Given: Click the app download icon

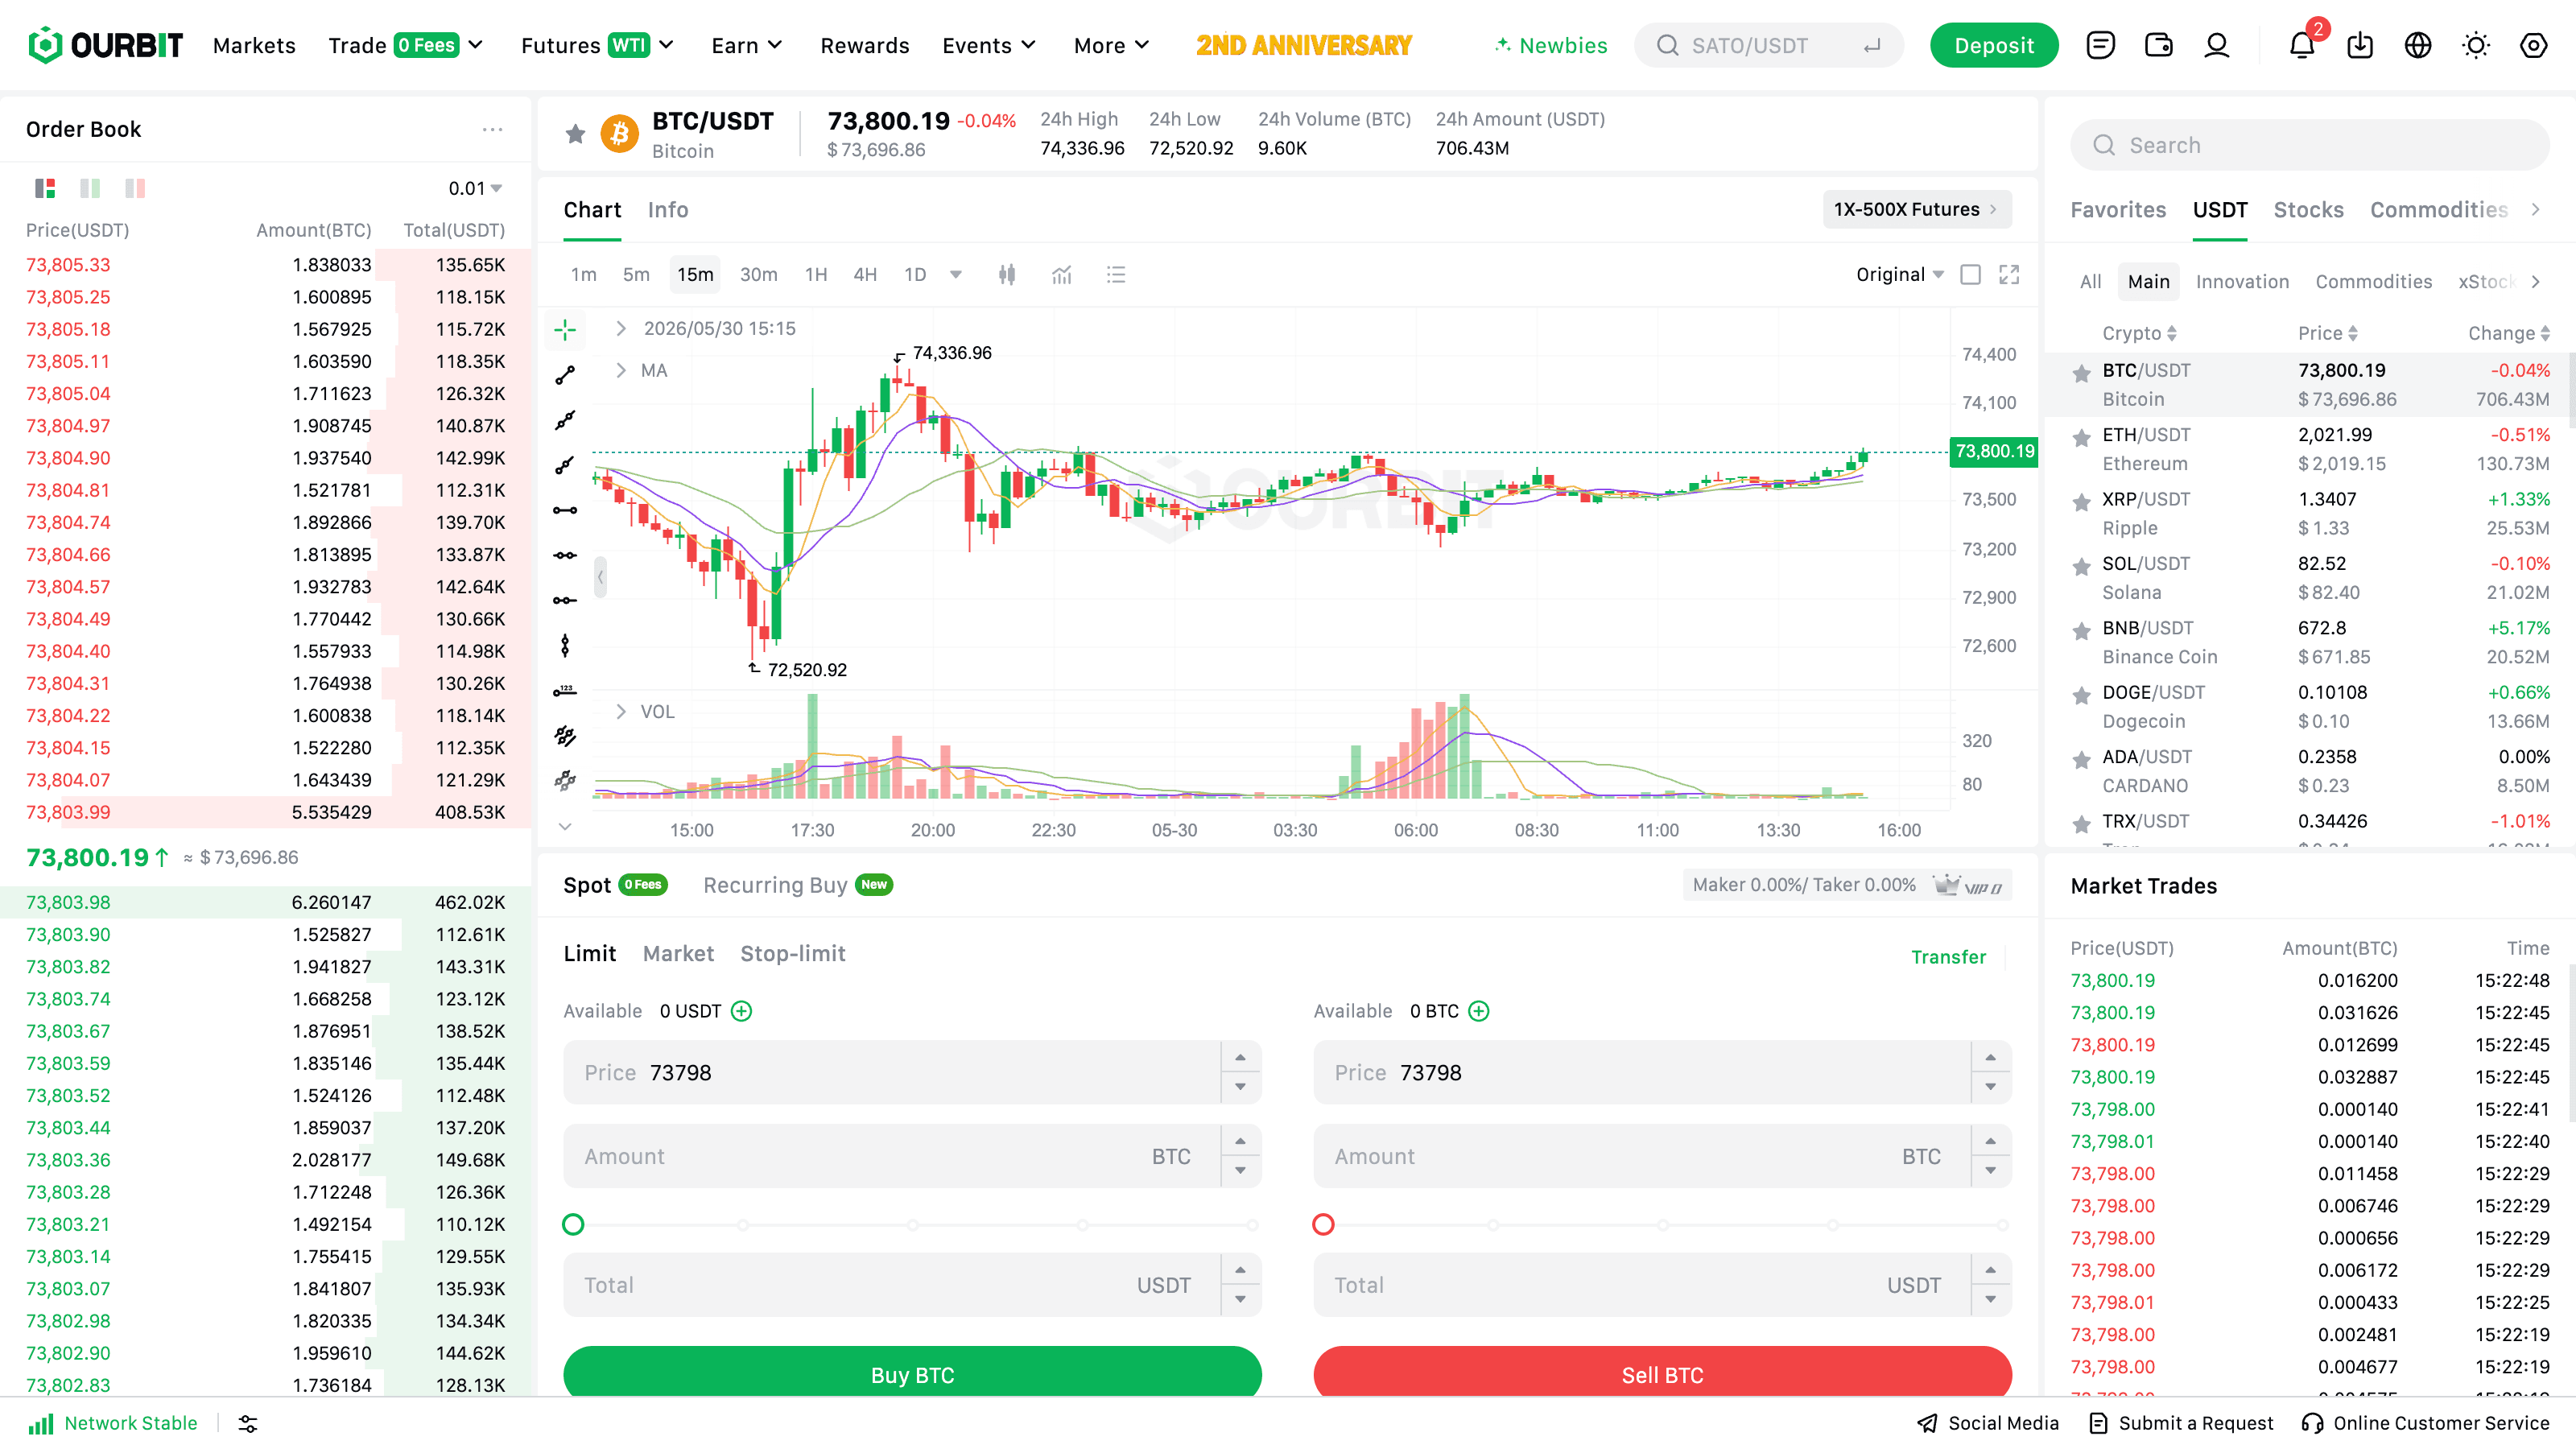Looking at the screenshot, I should coord(2360,45).
